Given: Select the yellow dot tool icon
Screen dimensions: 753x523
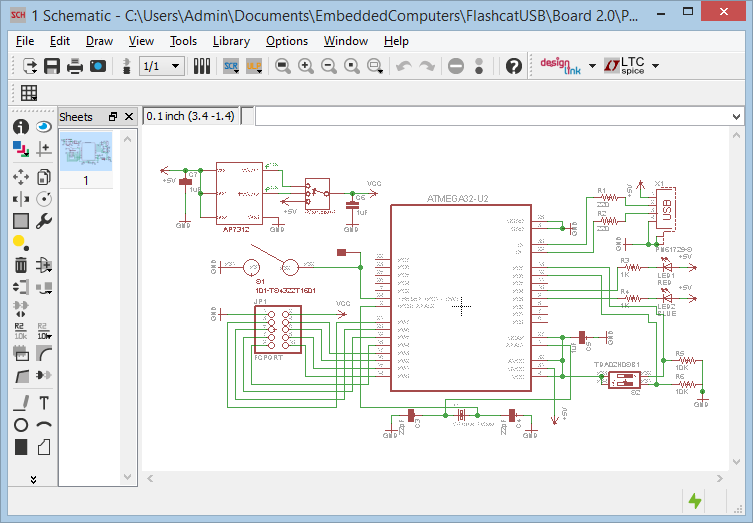Looking at the screenshot, I should 20,243.
